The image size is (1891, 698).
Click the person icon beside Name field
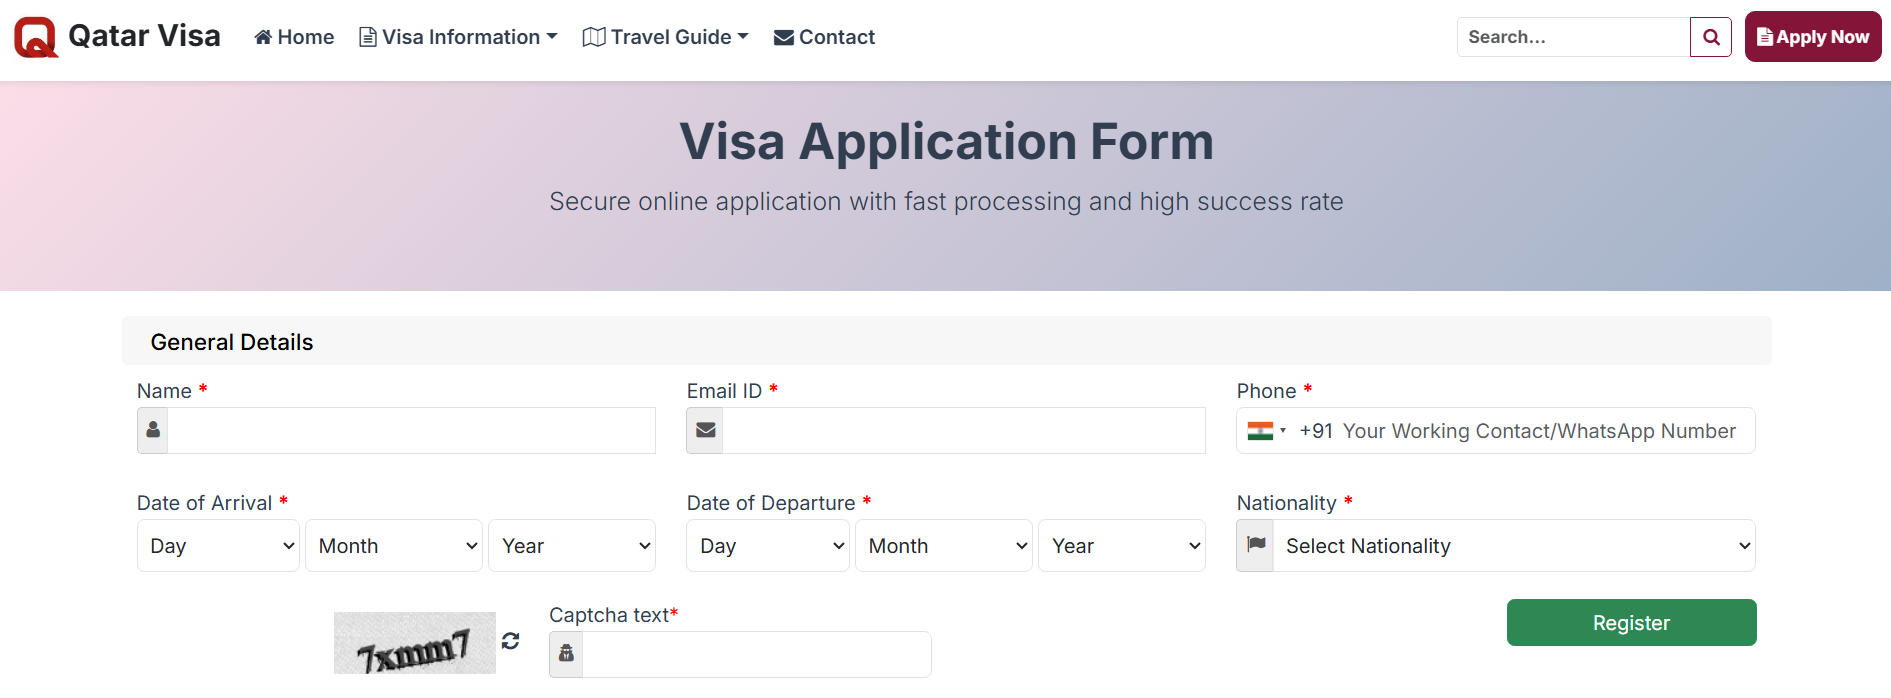click(x=153, y=430)
